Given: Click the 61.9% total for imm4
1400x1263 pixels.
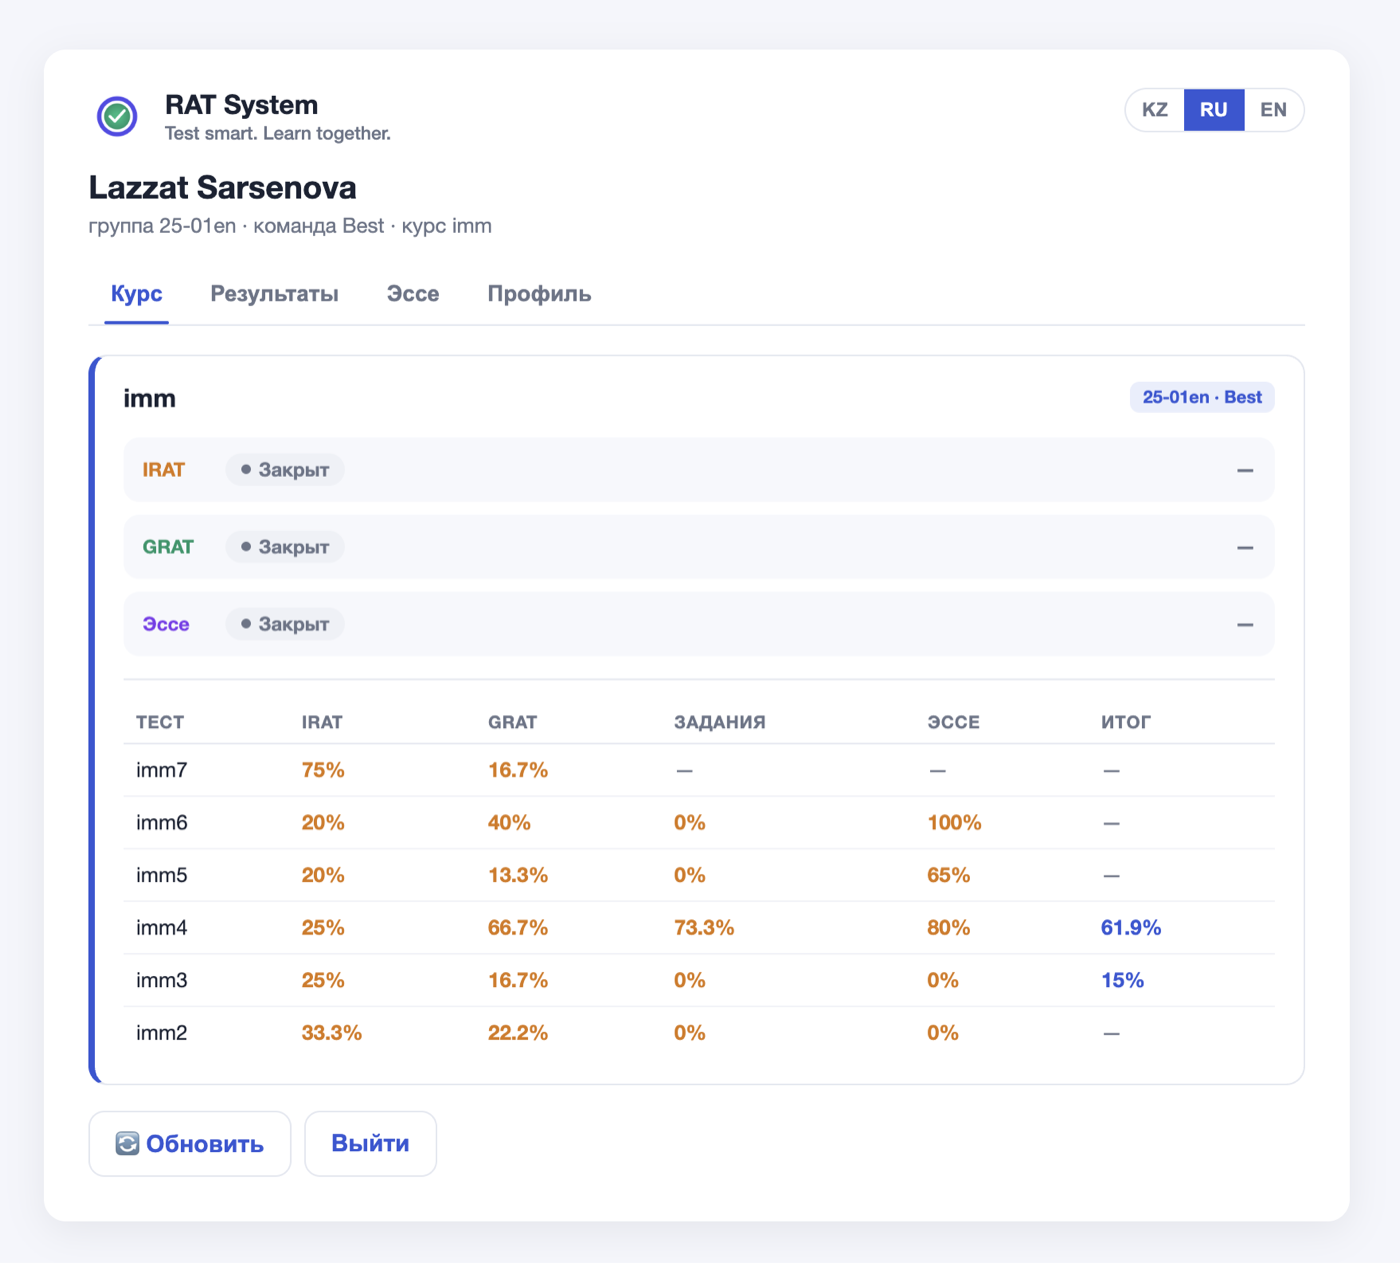Looking at the screenshot, I should (x=1131, y=928).
